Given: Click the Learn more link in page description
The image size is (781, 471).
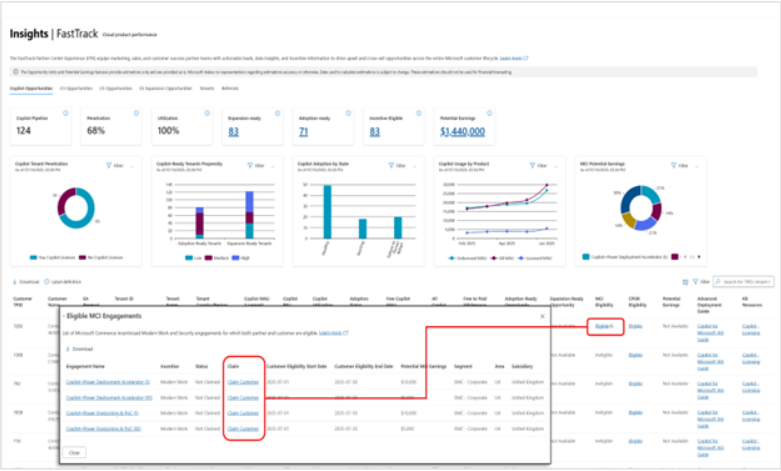Looking at the screenshot, I should (514, 58).
